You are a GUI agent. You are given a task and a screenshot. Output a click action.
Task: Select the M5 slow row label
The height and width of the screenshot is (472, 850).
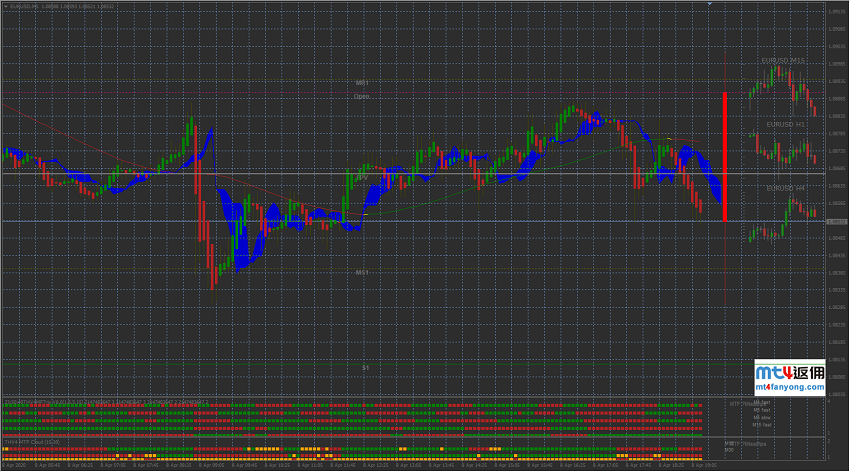[x=762, y=418]
